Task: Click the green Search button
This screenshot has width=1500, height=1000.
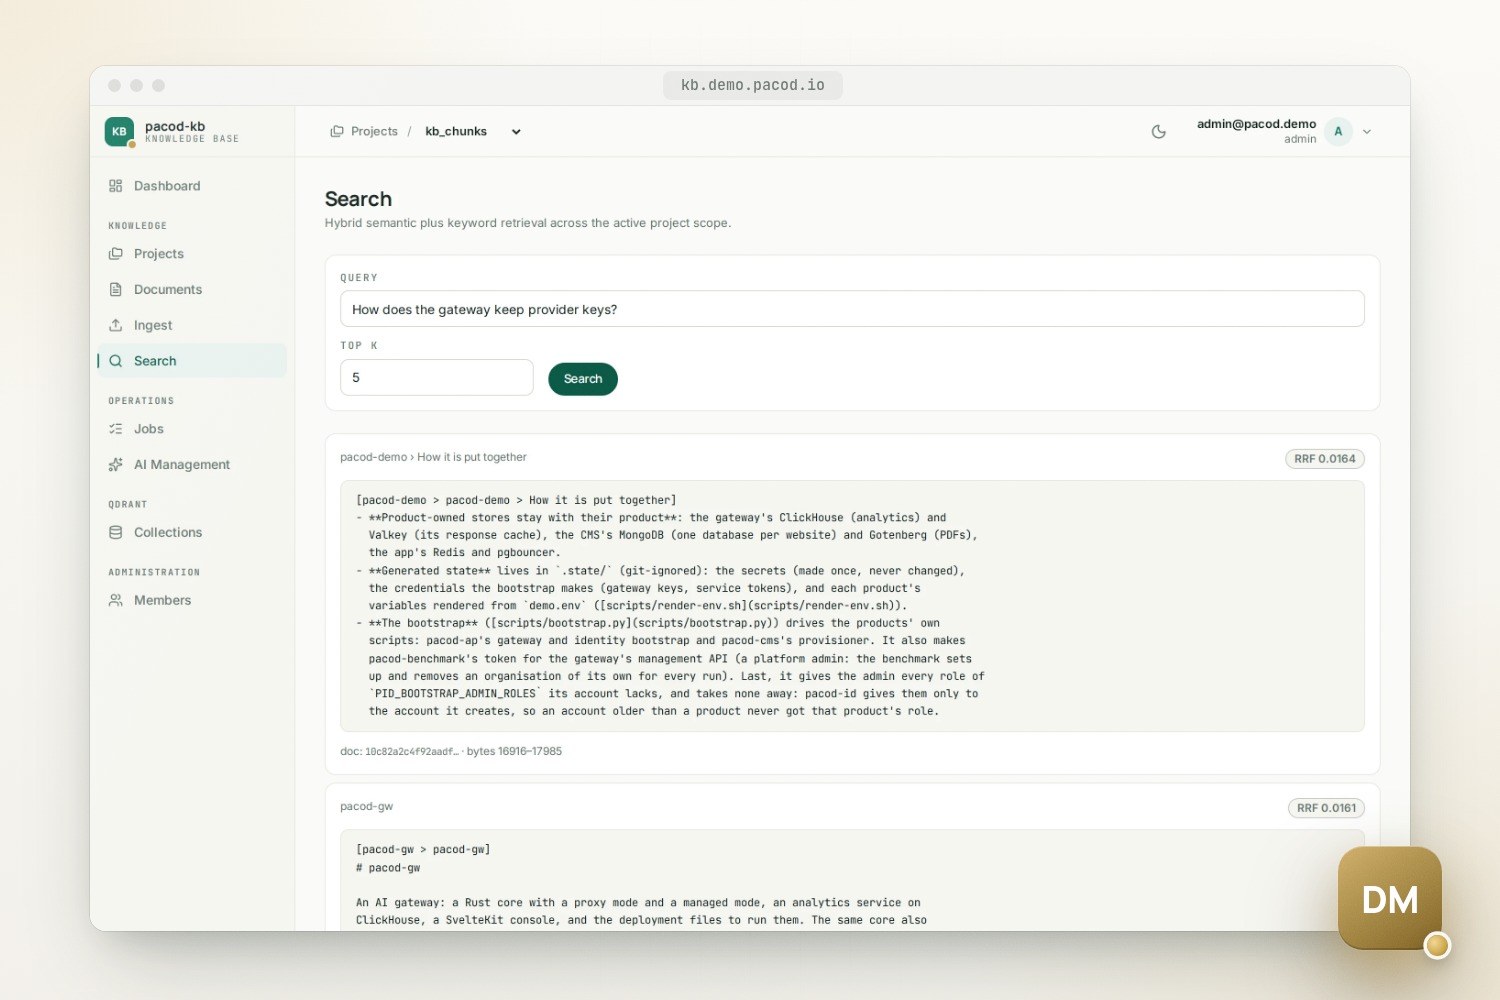Action: pos(583,379)
